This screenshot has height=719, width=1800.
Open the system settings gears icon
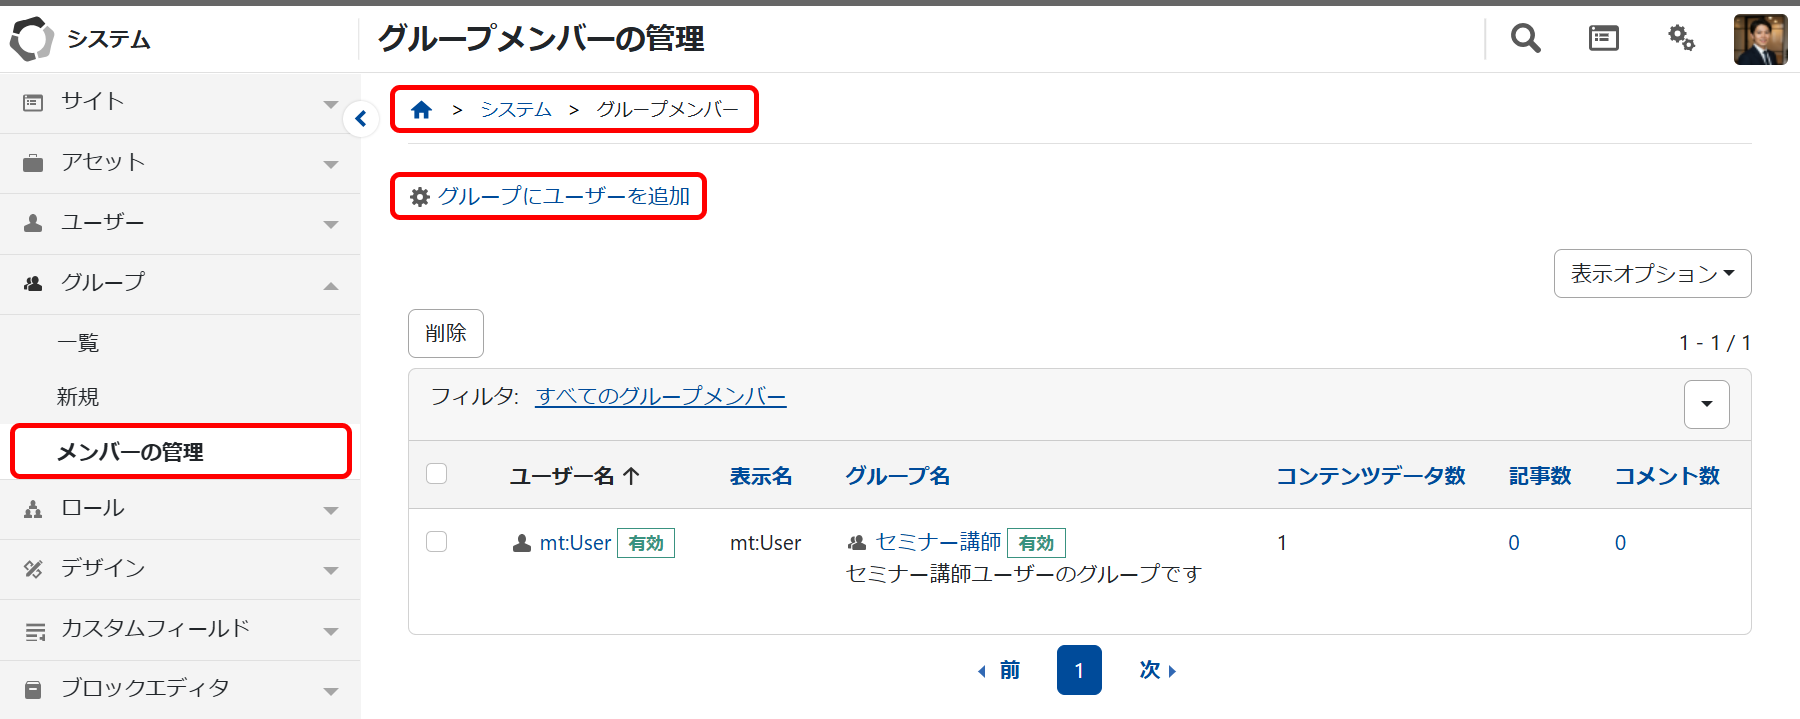[1681, 39]
